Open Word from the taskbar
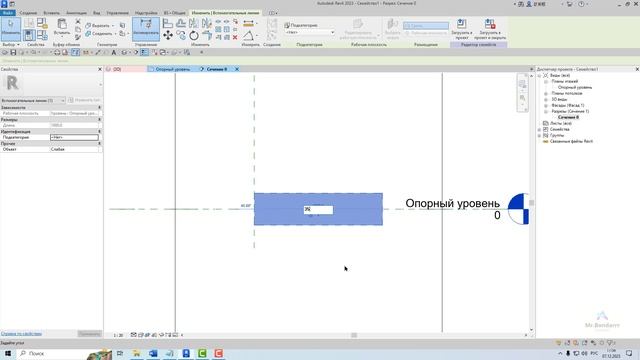The width and height of the screenshot is (640, 360). coord(153,353)
